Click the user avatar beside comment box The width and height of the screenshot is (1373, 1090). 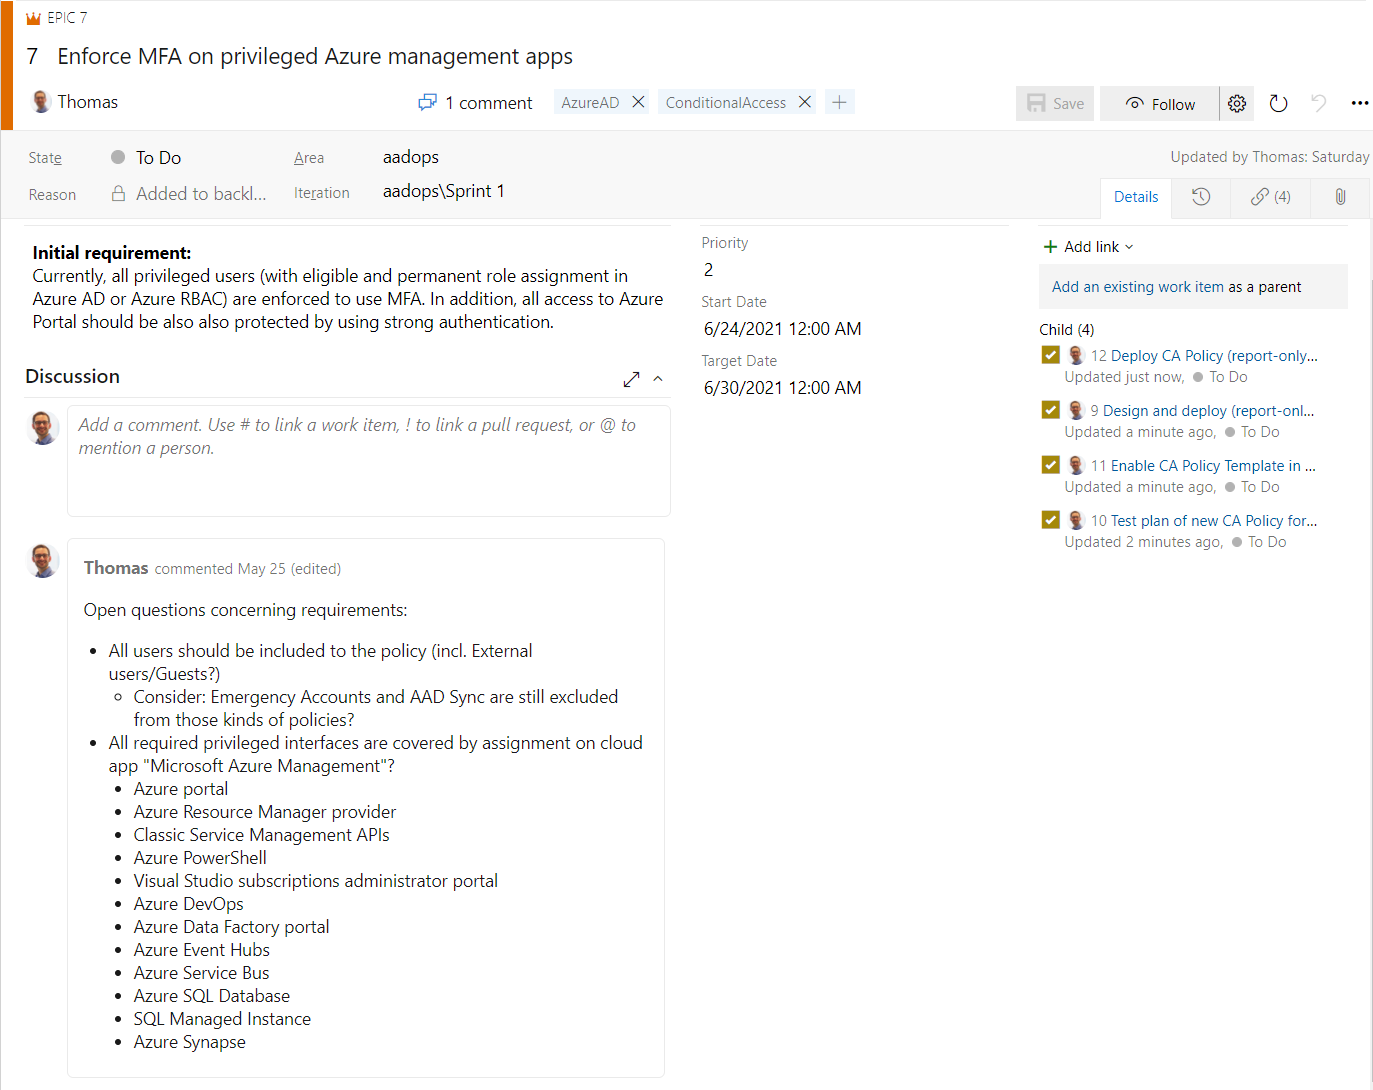click(x=42, y=427)
